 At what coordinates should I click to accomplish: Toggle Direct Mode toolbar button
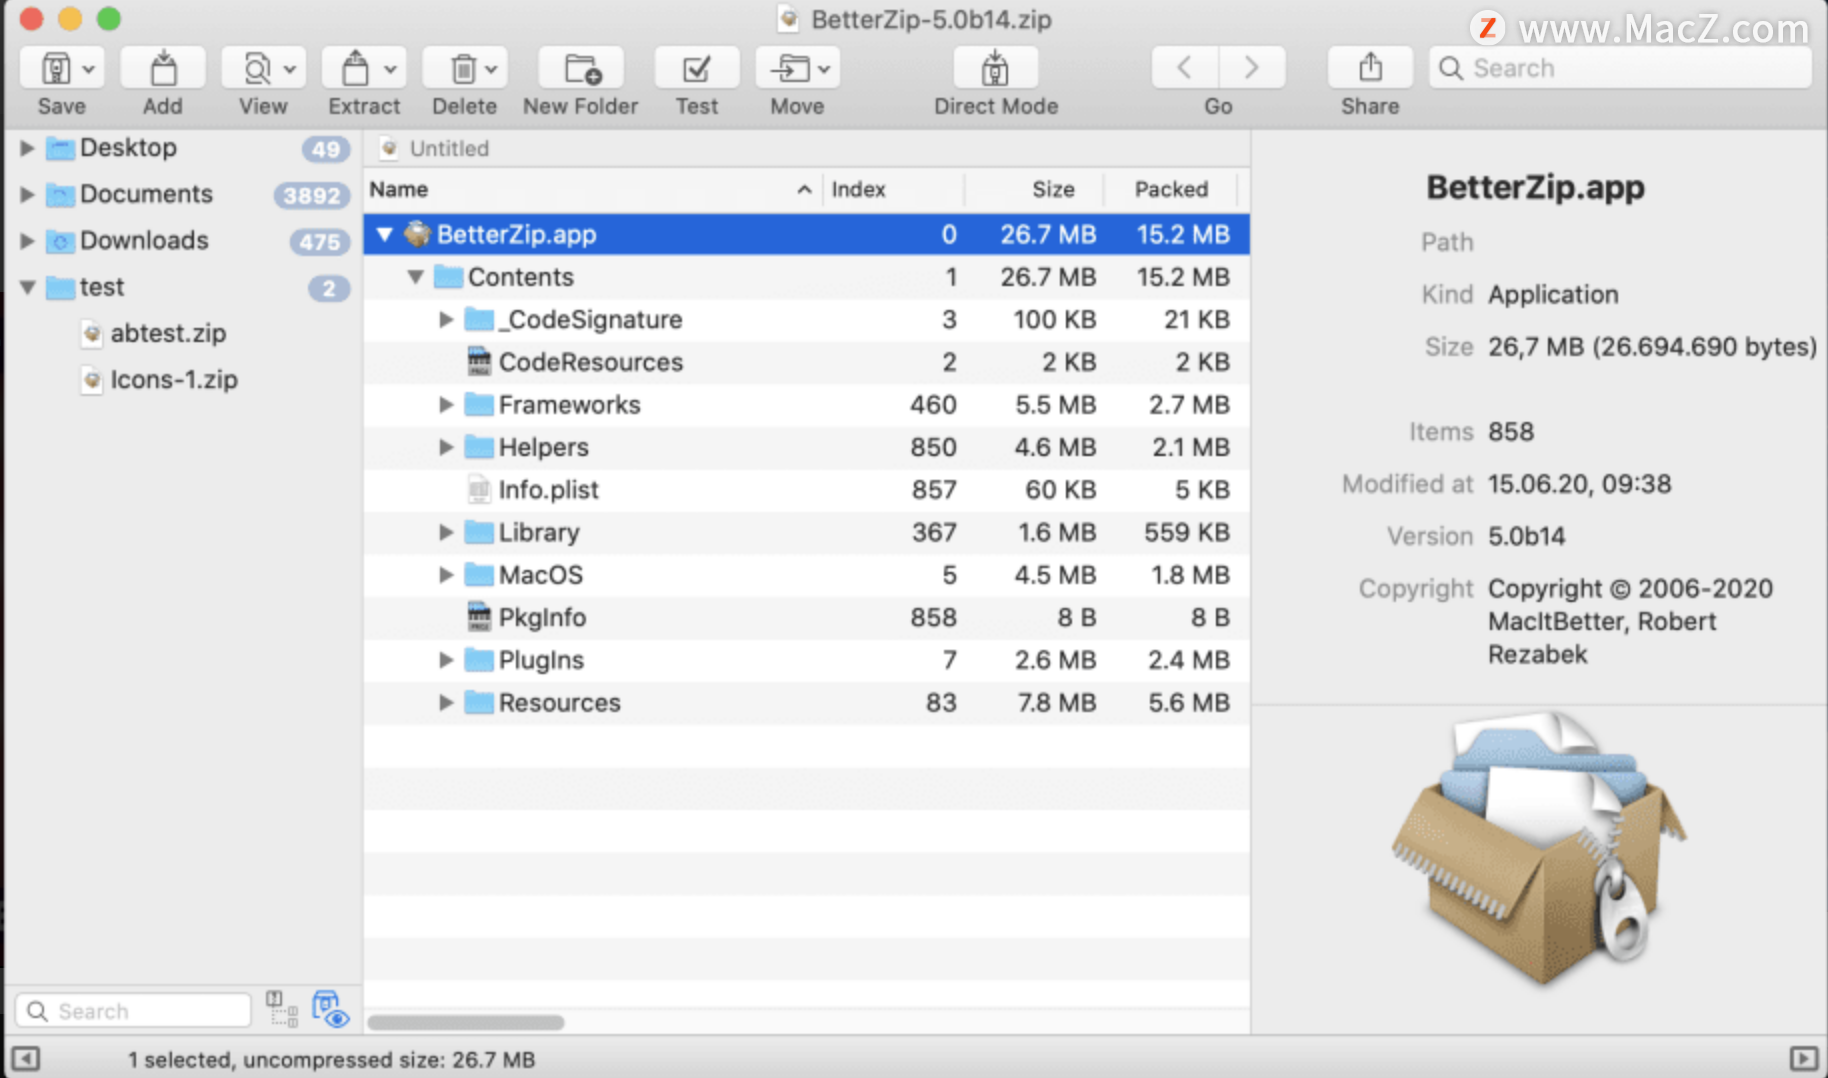995,69
